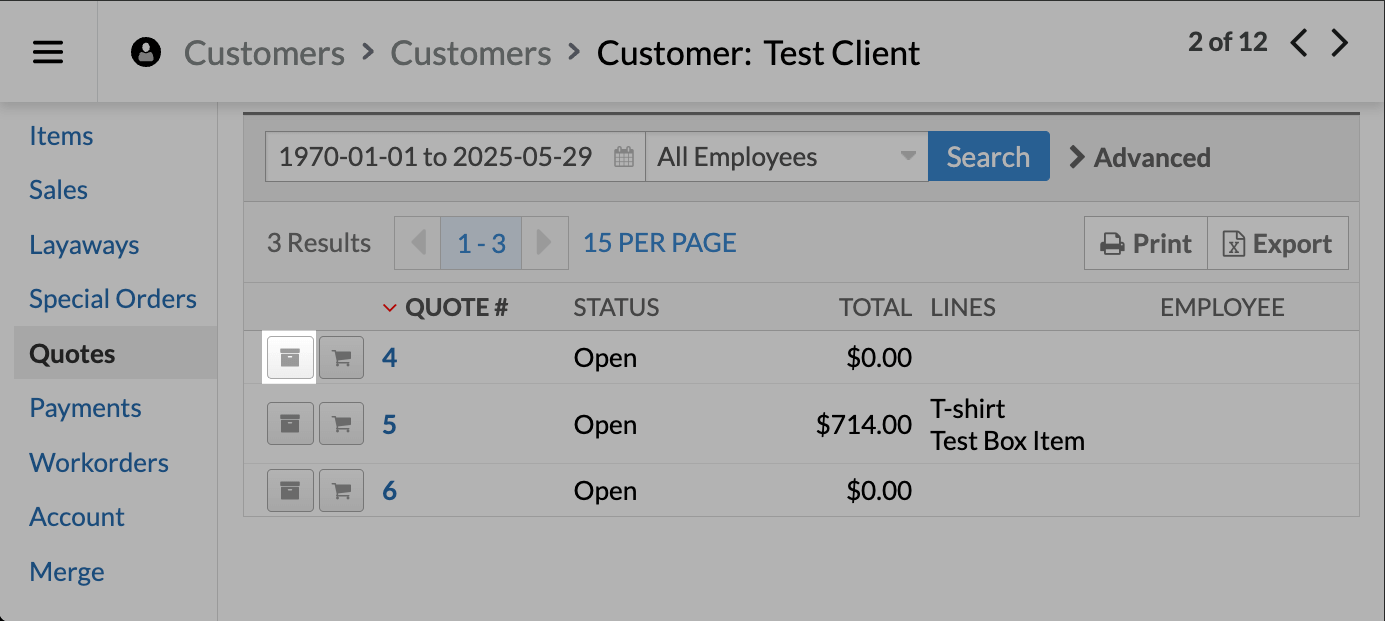Open quote number 5 link
Image resolution: width=1385 pixels, height=621 pixels.
click(389, 425)
